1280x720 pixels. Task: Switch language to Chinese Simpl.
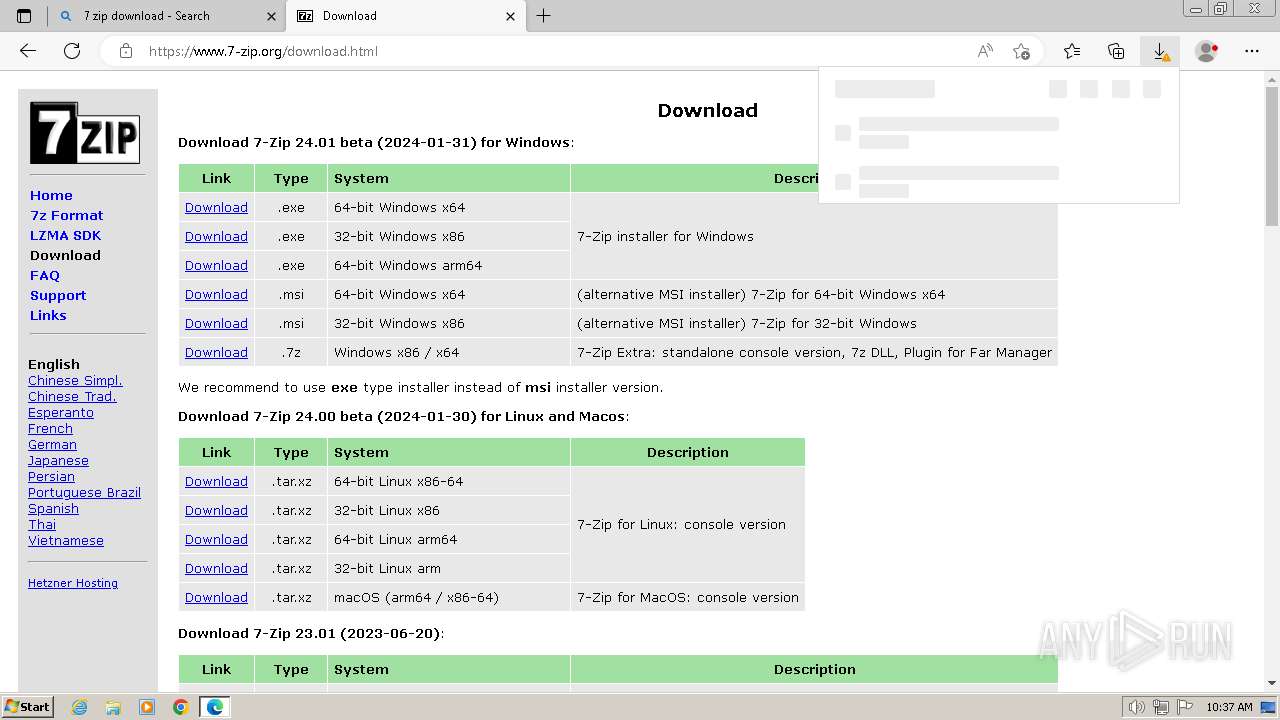75,380
